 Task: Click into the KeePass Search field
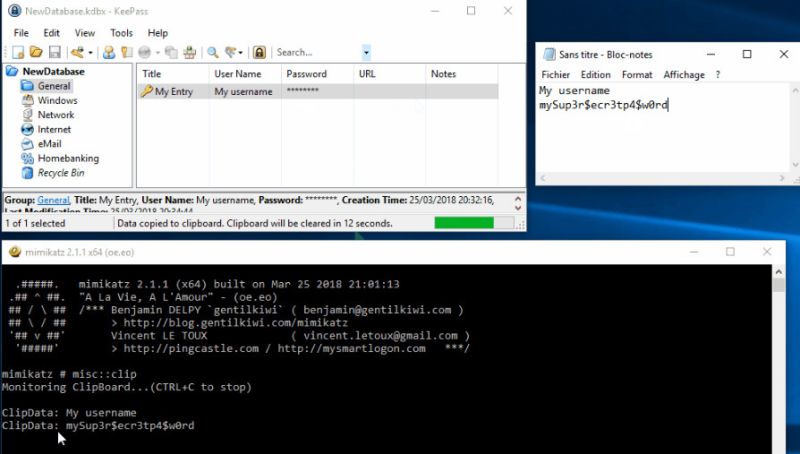[x=316, y=52]
